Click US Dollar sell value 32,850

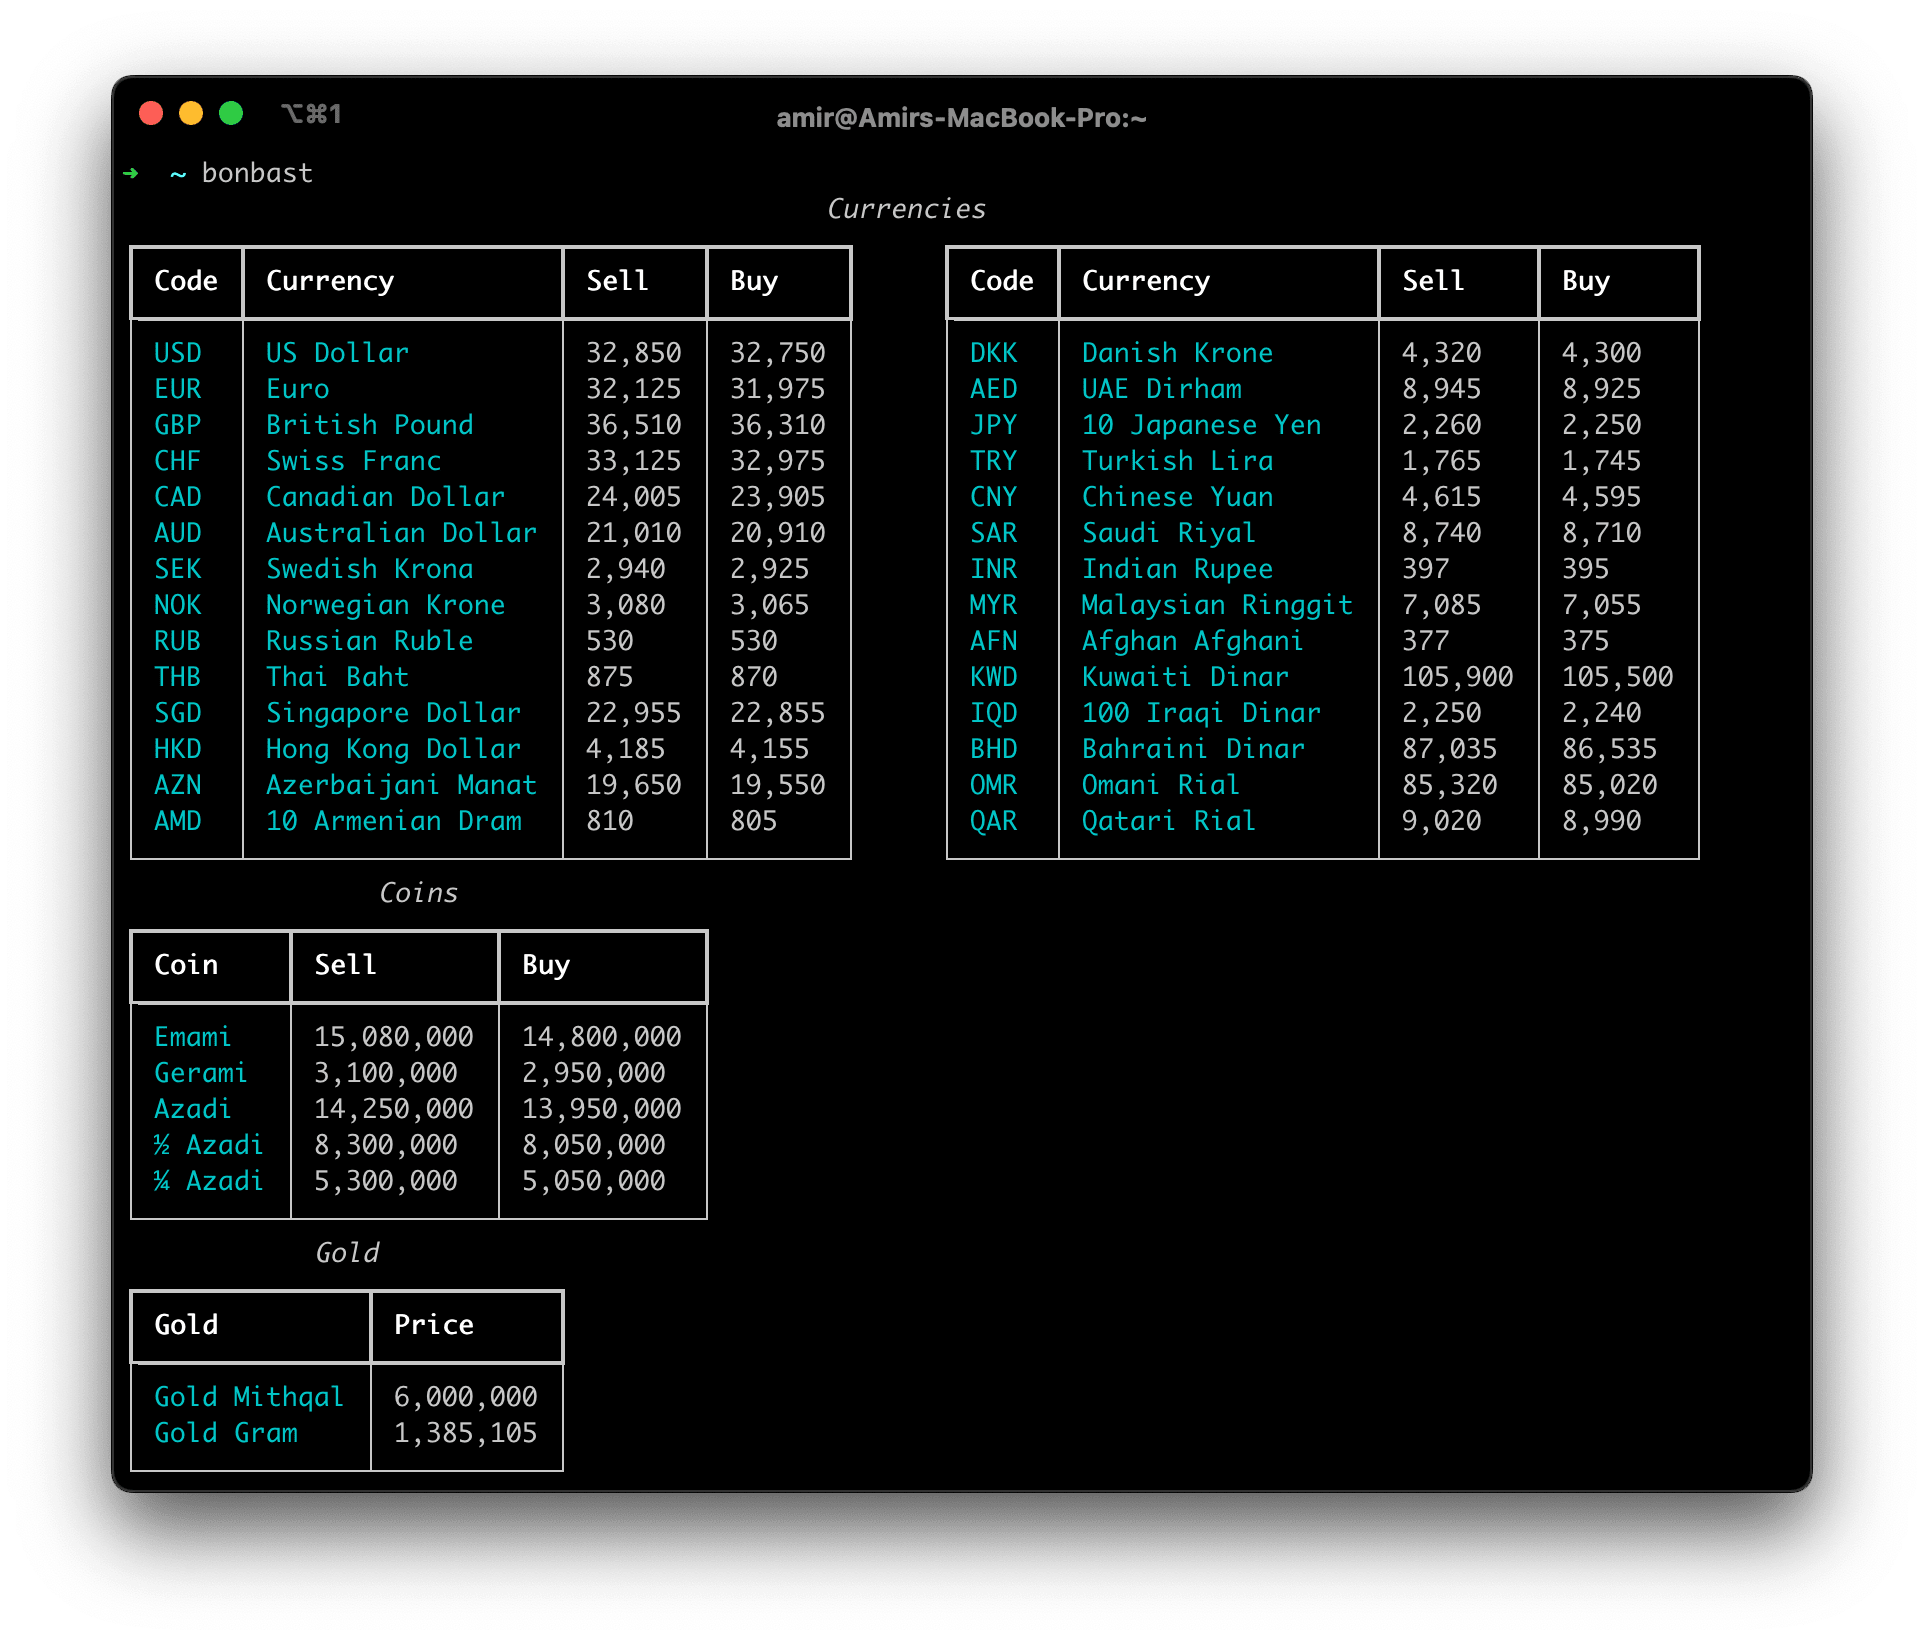pos(634,353)
